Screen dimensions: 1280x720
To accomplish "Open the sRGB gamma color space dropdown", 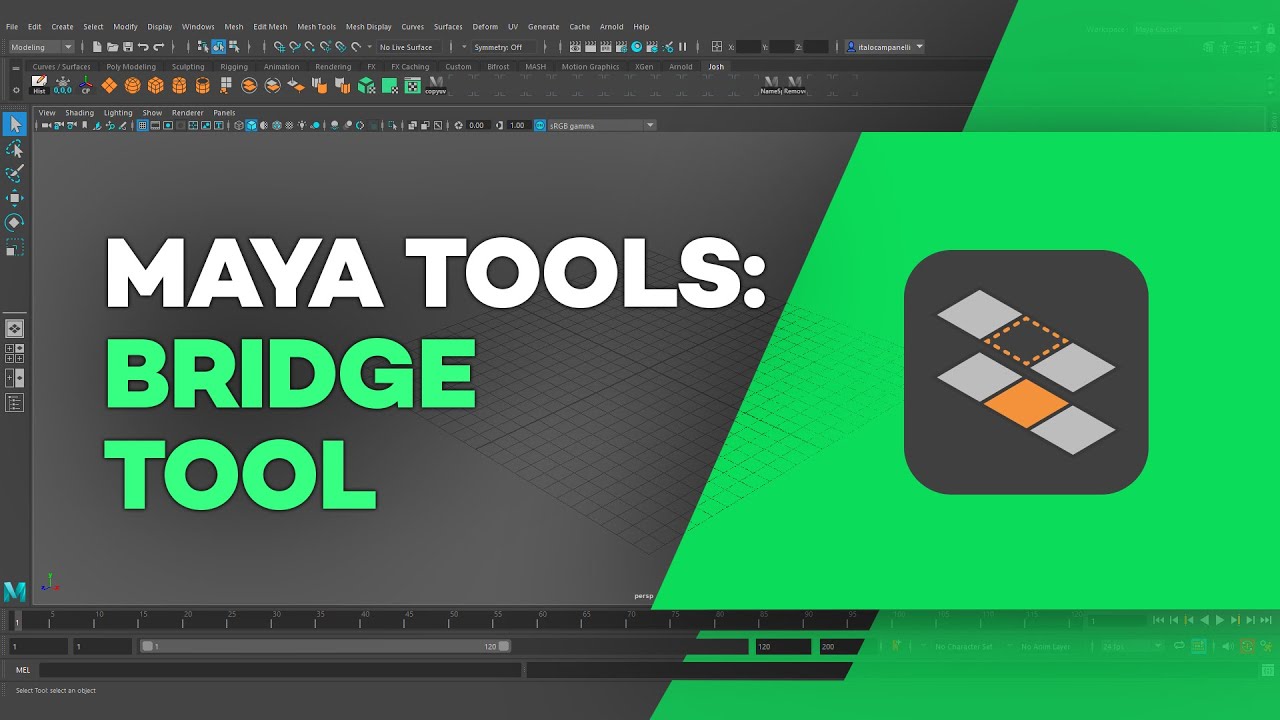I will 602,125.
